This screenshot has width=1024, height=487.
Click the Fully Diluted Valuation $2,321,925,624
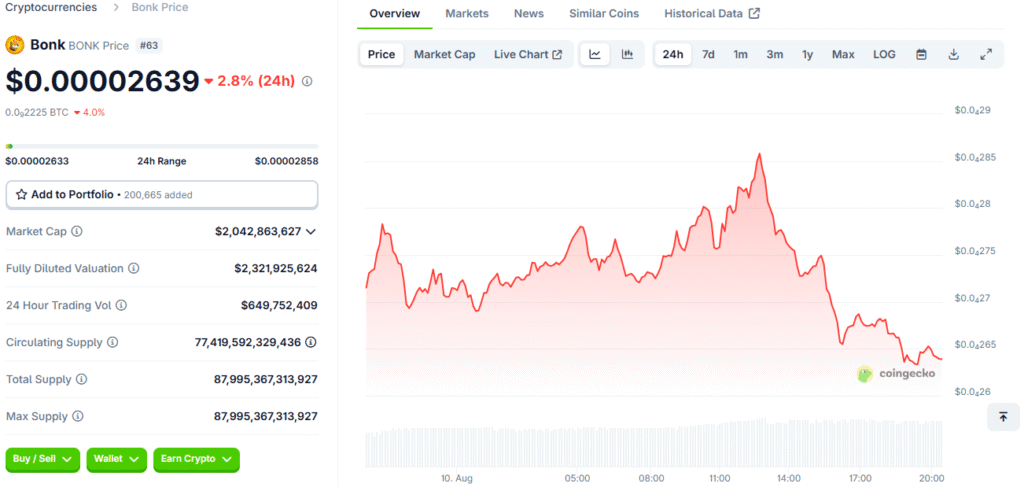[x=276, y=268]
